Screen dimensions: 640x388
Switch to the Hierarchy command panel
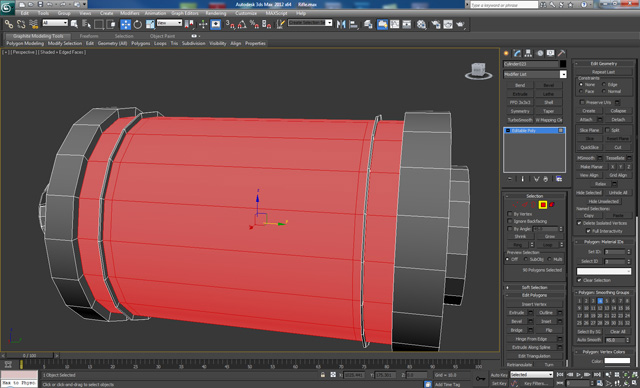click(529, 53)
